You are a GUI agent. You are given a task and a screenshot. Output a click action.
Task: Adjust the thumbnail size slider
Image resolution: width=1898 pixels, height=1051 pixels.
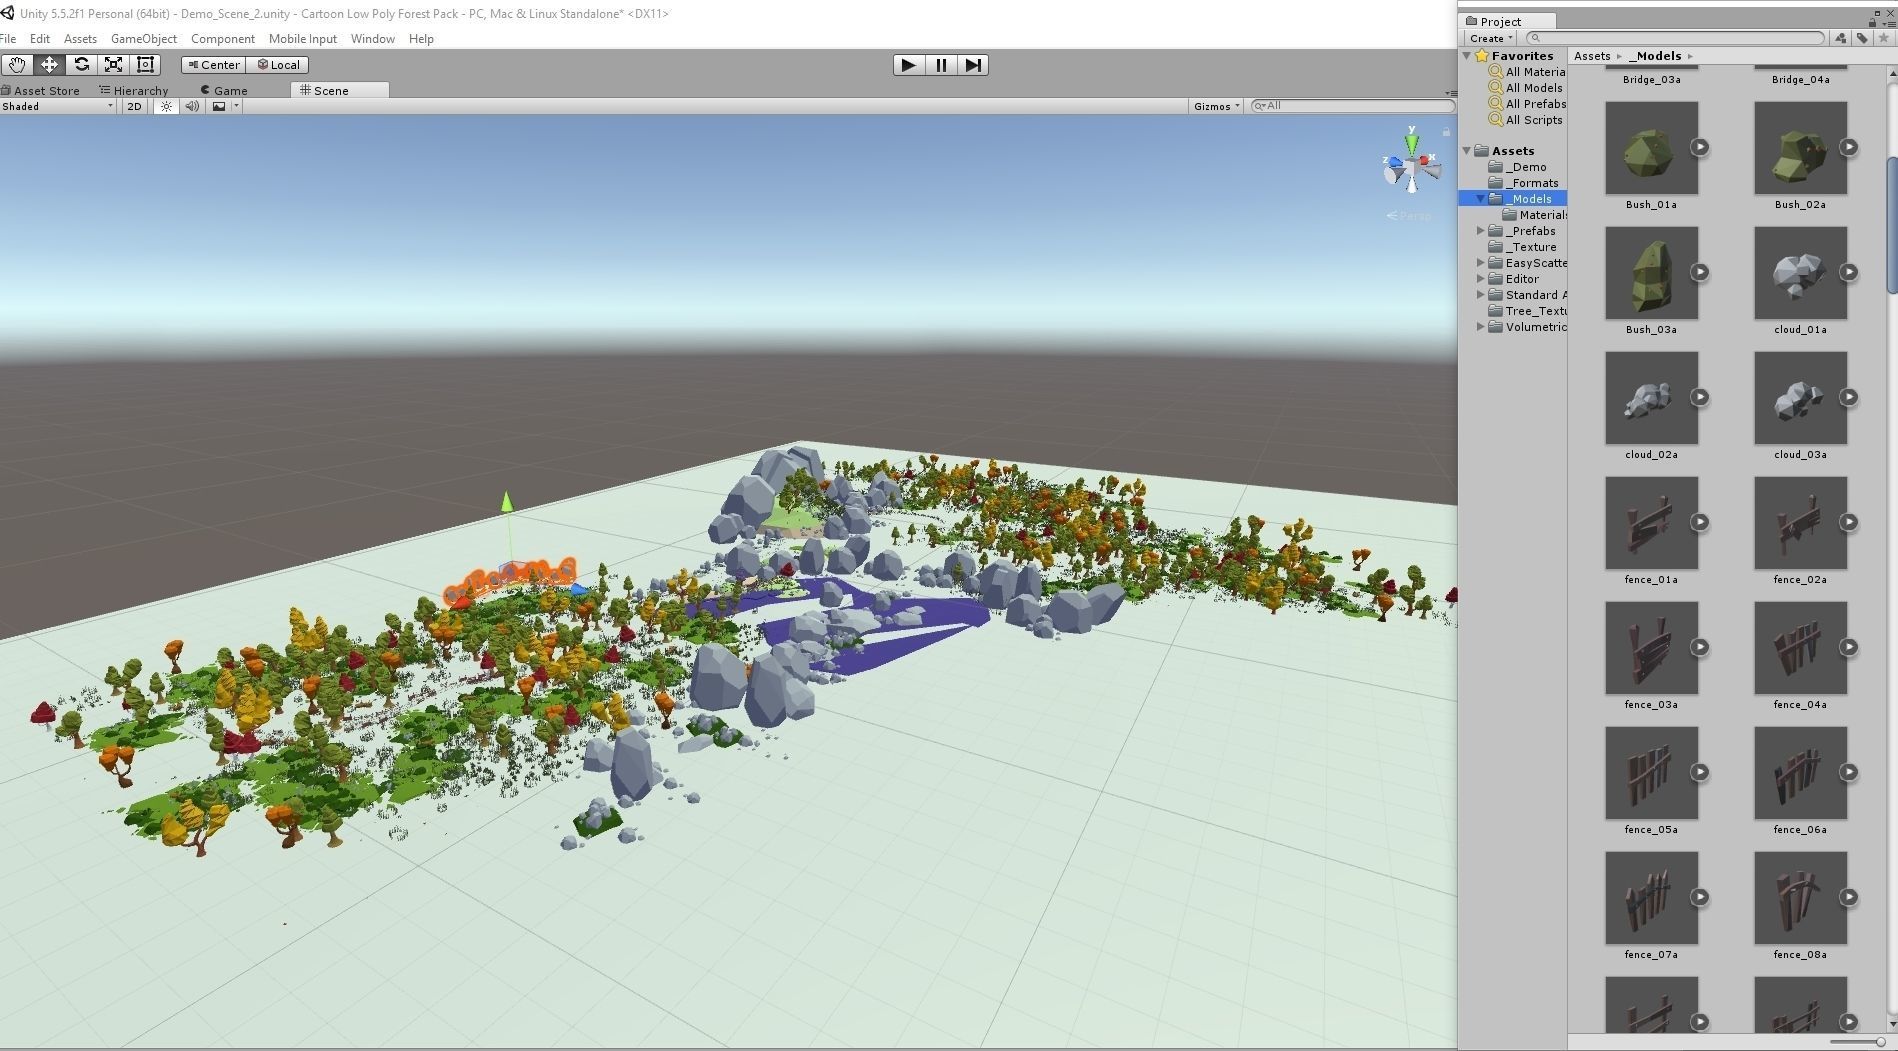[x=1858, y=1042]
